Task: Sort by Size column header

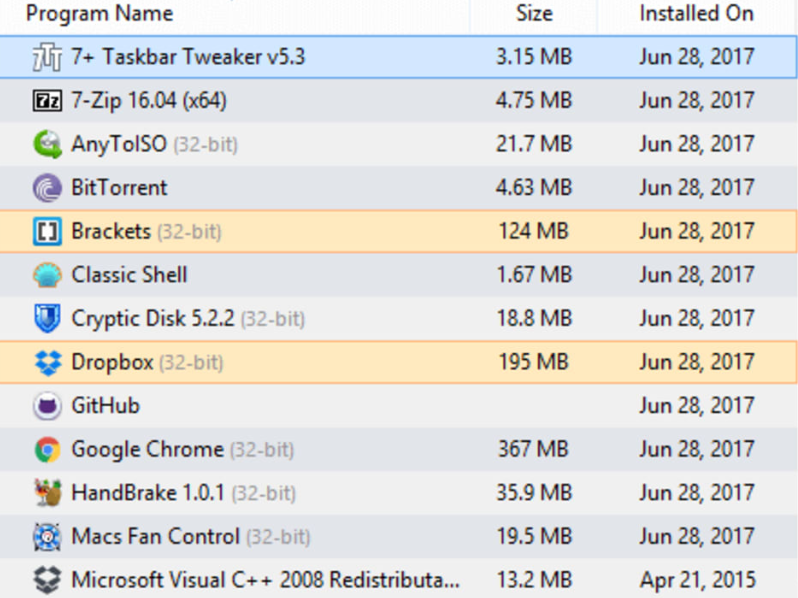Action: pyautogui.click(x=534, y=13)
